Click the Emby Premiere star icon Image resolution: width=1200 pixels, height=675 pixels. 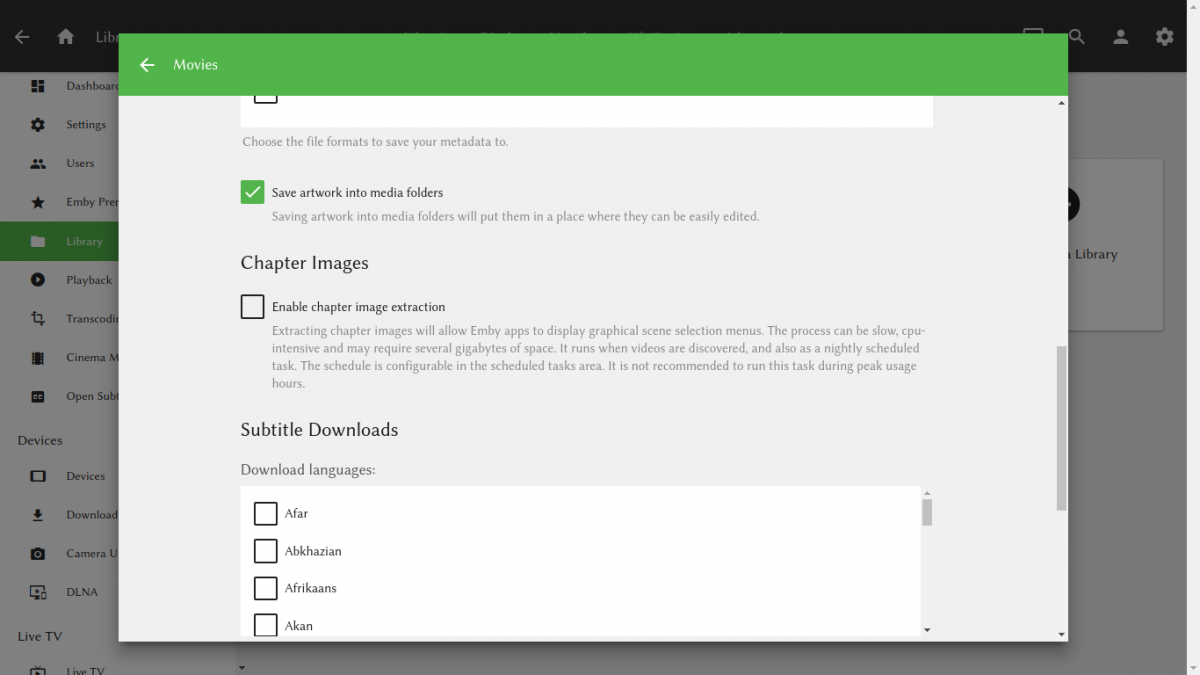38,202
